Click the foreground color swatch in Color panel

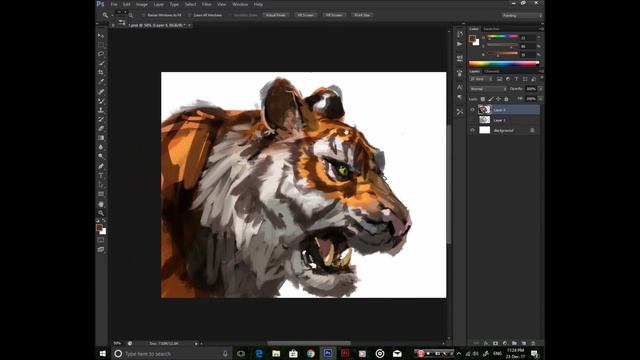click(472, 39)
